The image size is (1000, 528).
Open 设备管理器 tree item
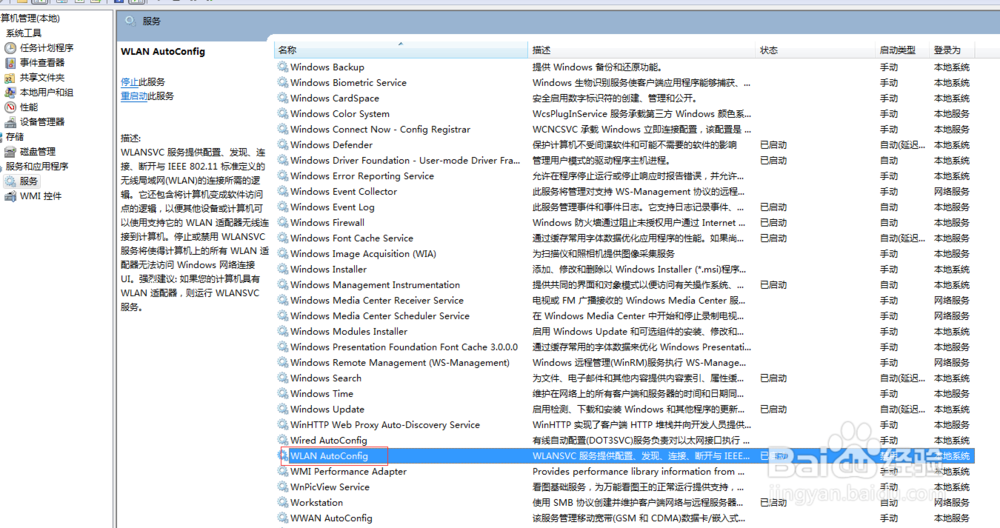[x=42, y=122]
